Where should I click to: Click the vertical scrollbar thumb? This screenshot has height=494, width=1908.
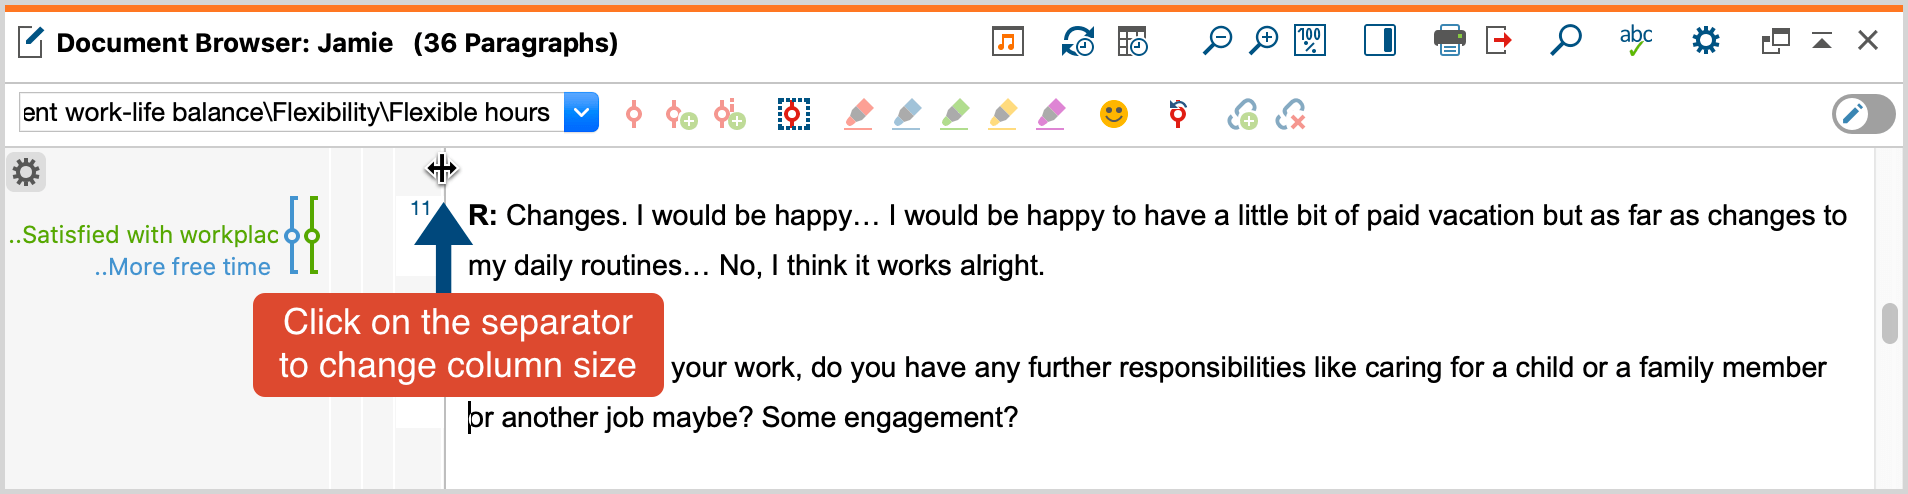(1889, 323)
